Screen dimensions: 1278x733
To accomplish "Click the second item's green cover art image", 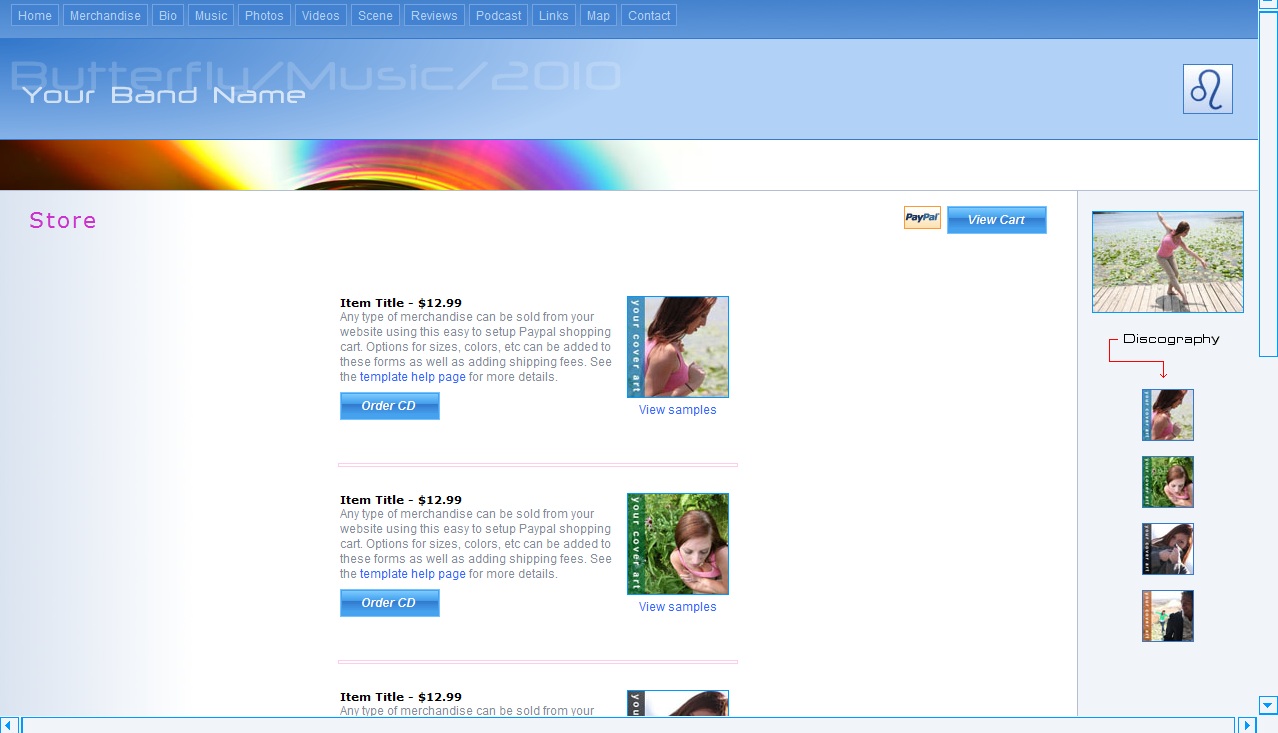I will [678, 544].
